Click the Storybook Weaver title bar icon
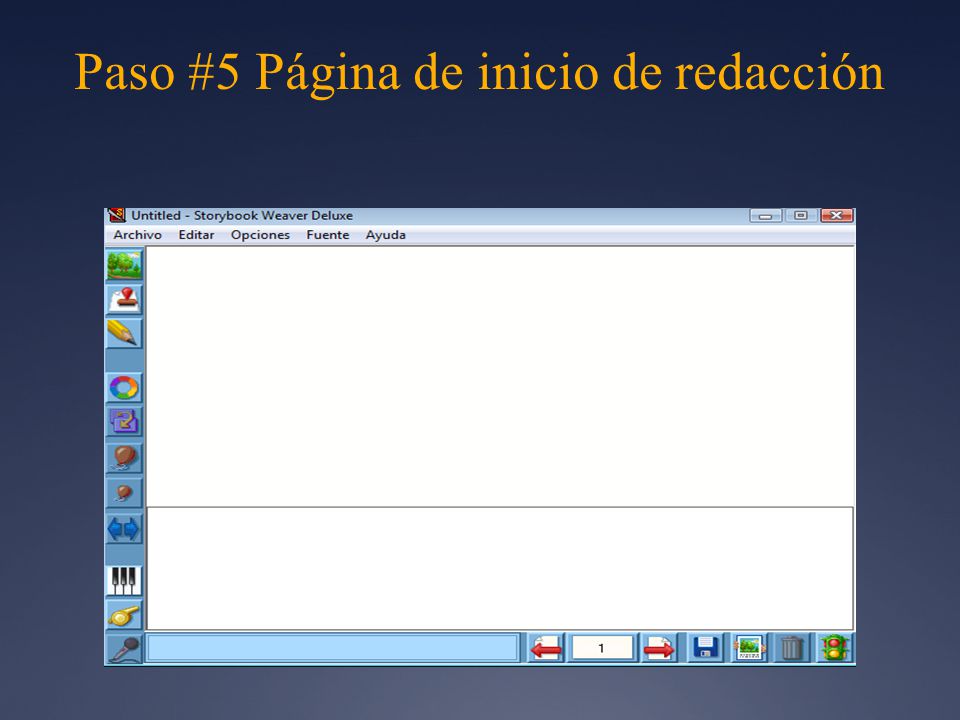This screenshot has height=720, width=960. (x=116, y=215)
